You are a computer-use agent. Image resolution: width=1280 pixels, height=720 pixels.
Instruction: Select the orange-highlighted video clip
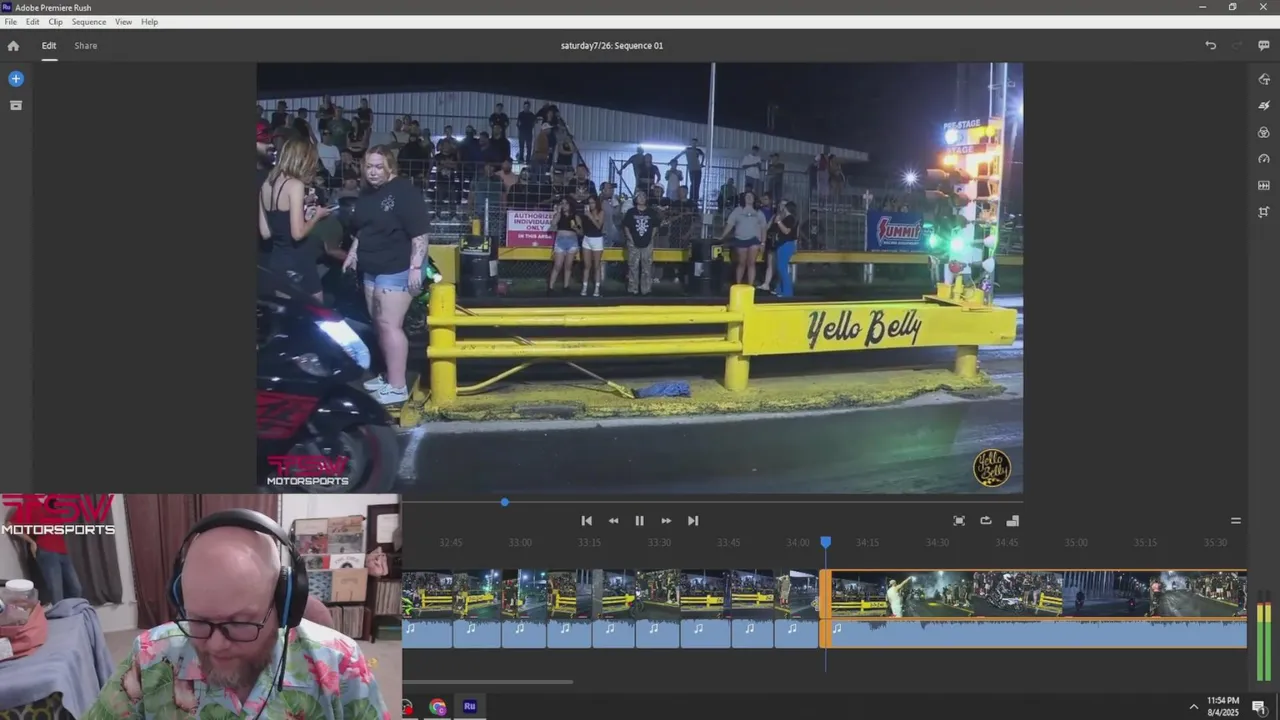[x=1035, y=594]
